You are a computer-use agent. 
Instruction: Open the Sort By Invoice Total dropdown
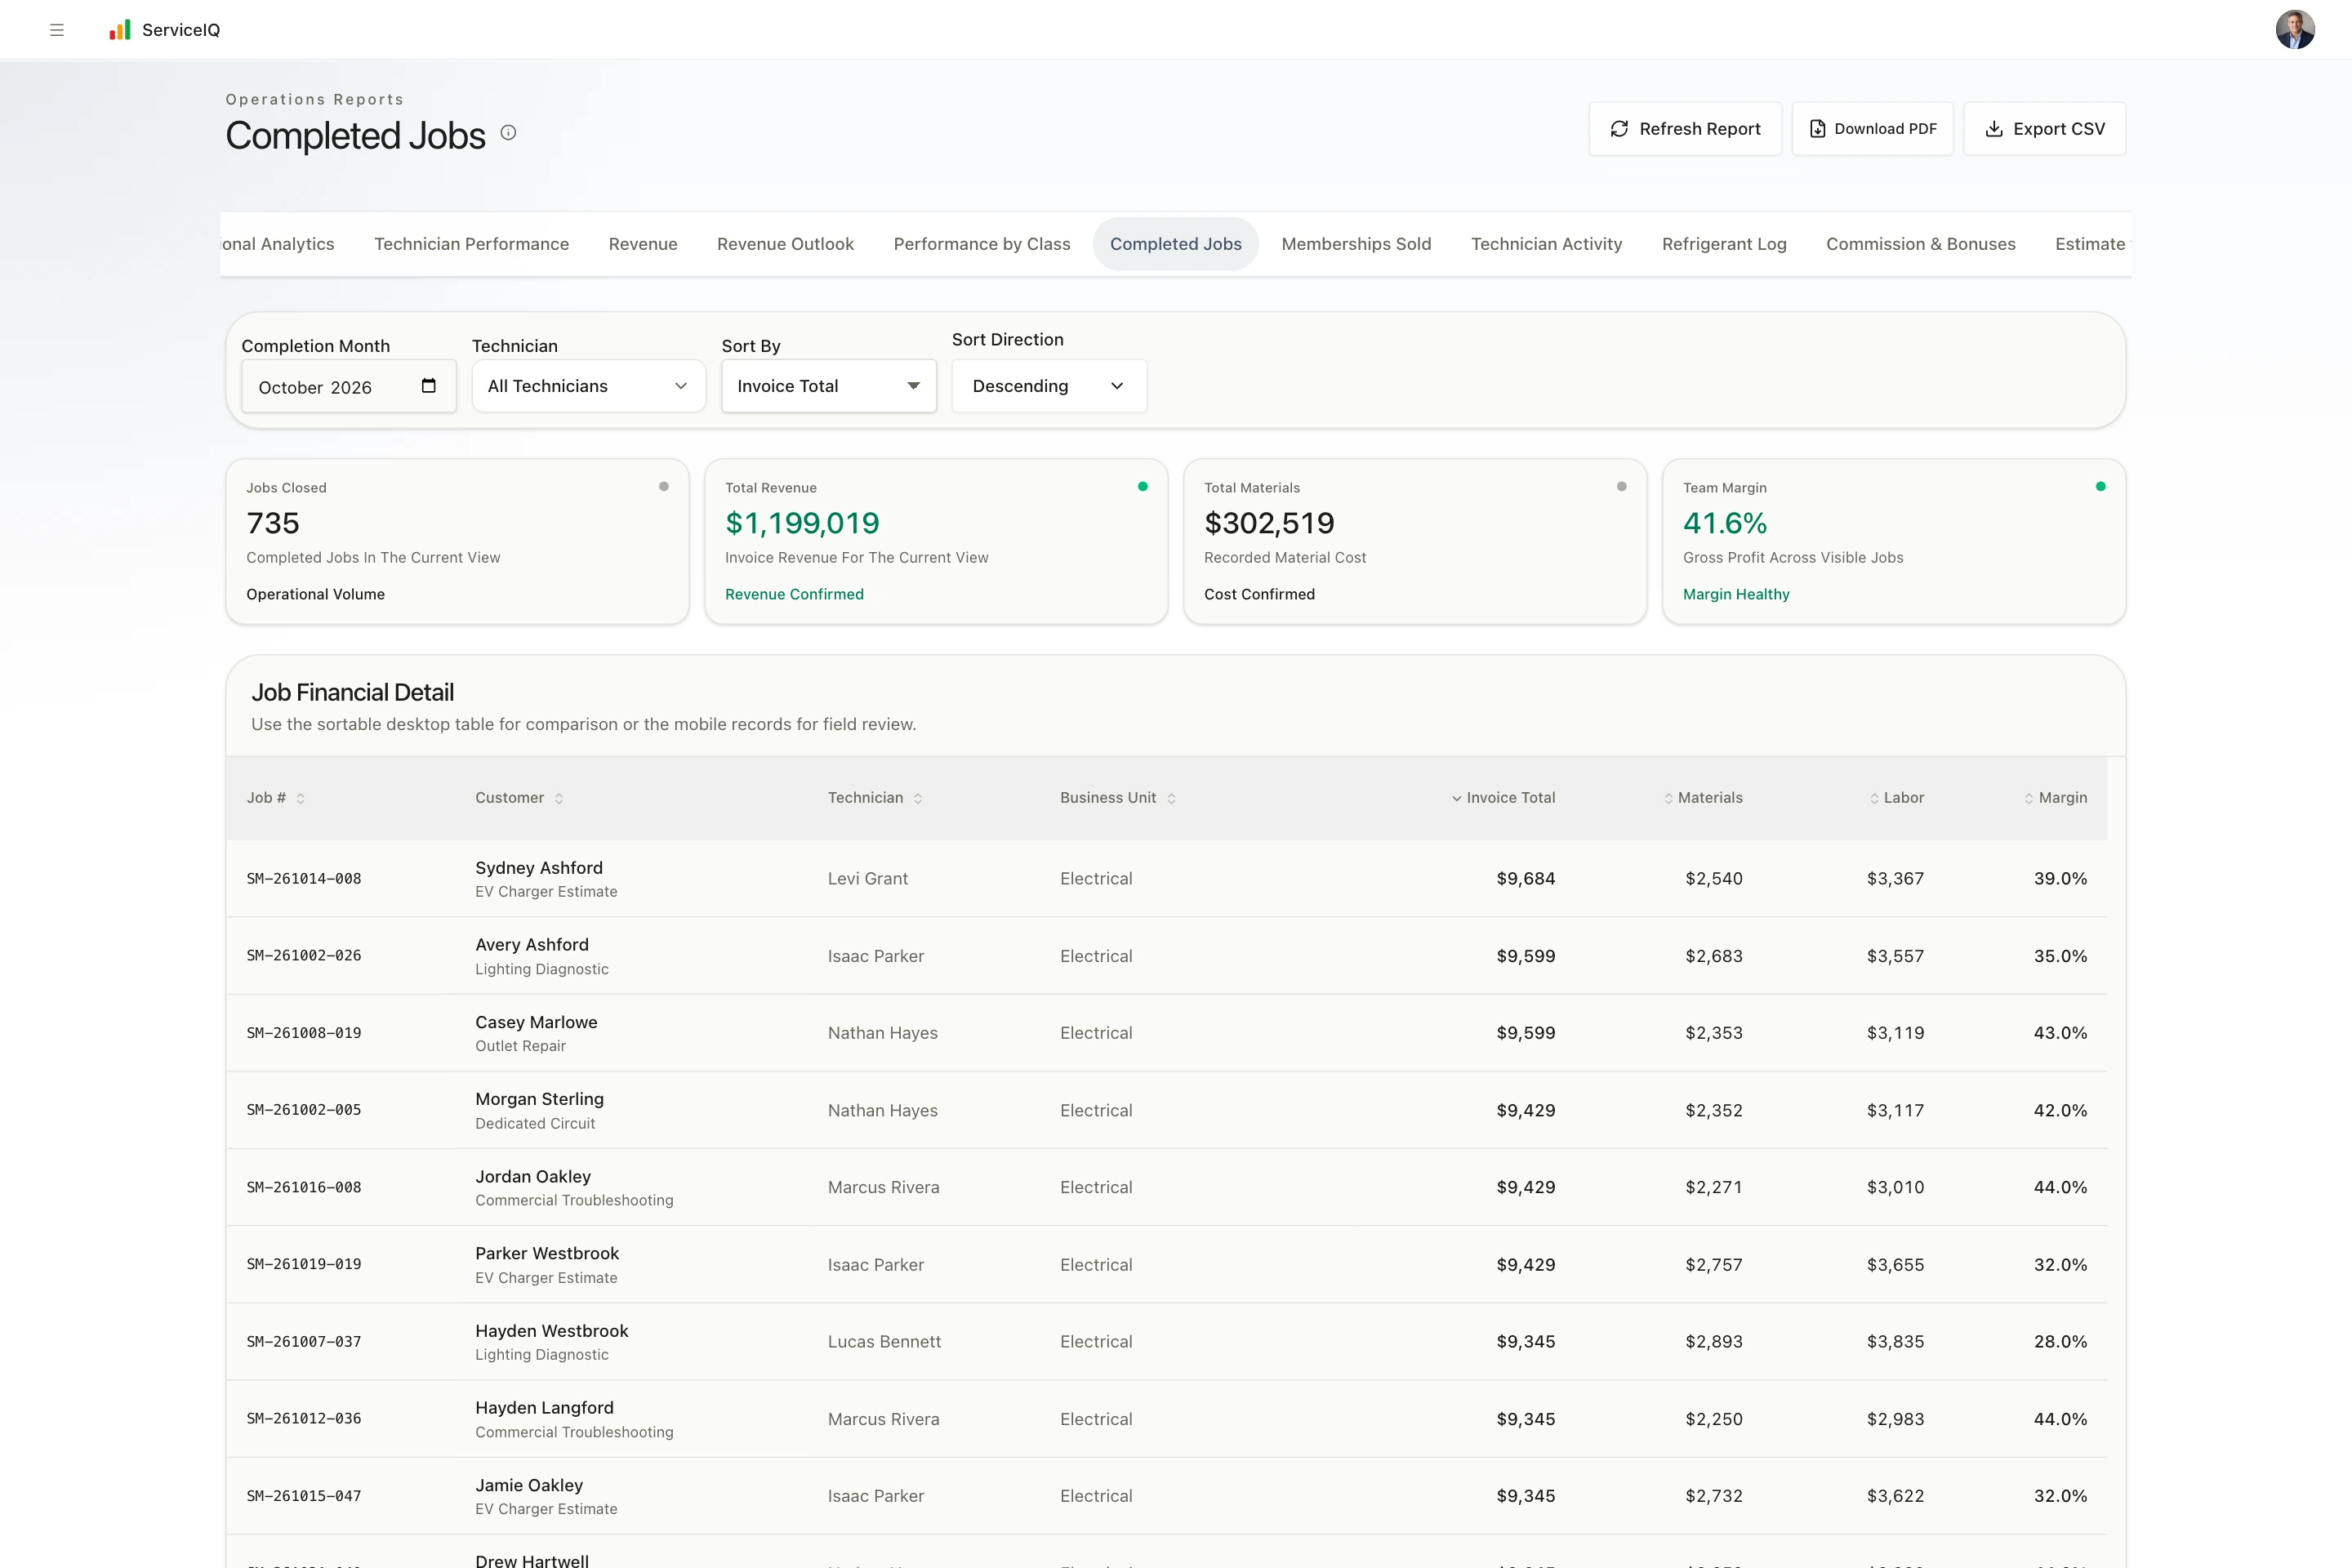828,386
